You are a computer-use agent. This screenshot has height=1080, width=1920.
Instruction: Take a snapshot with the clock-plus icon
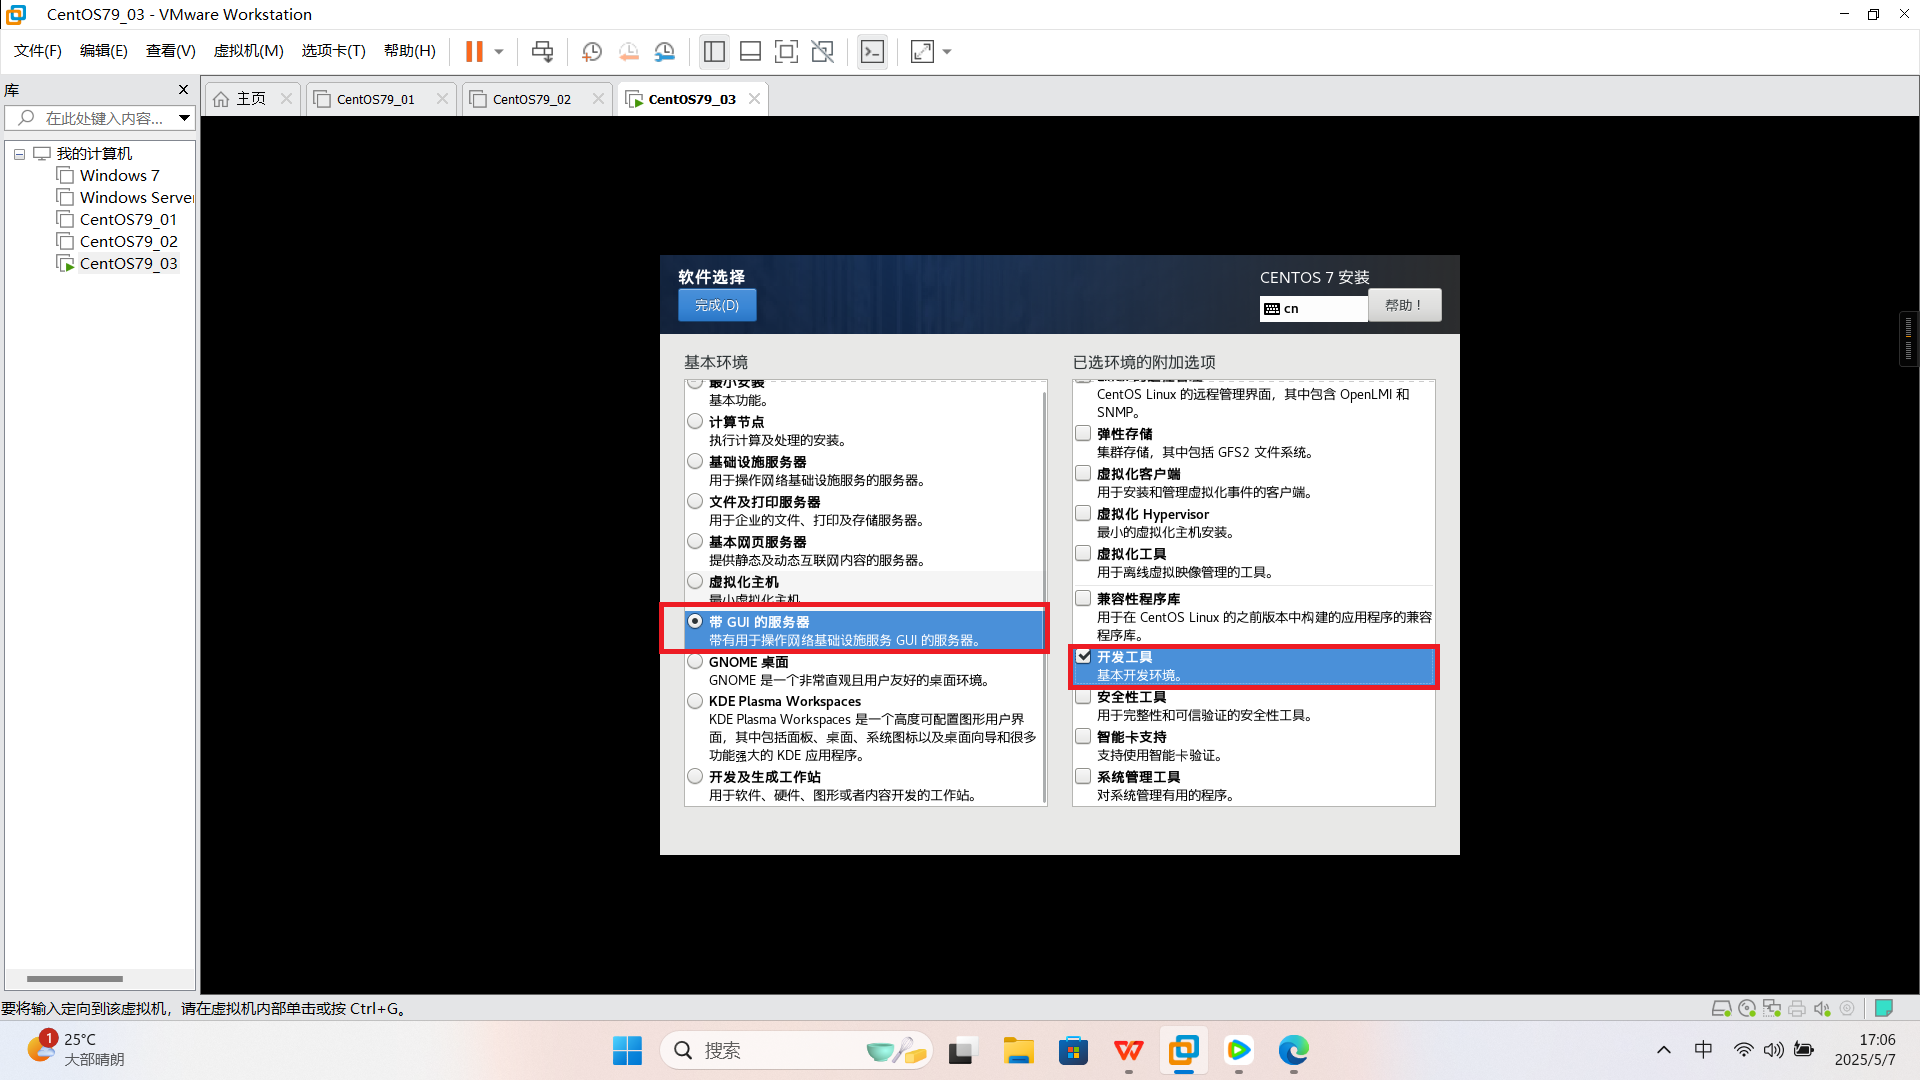pos(592,51)
